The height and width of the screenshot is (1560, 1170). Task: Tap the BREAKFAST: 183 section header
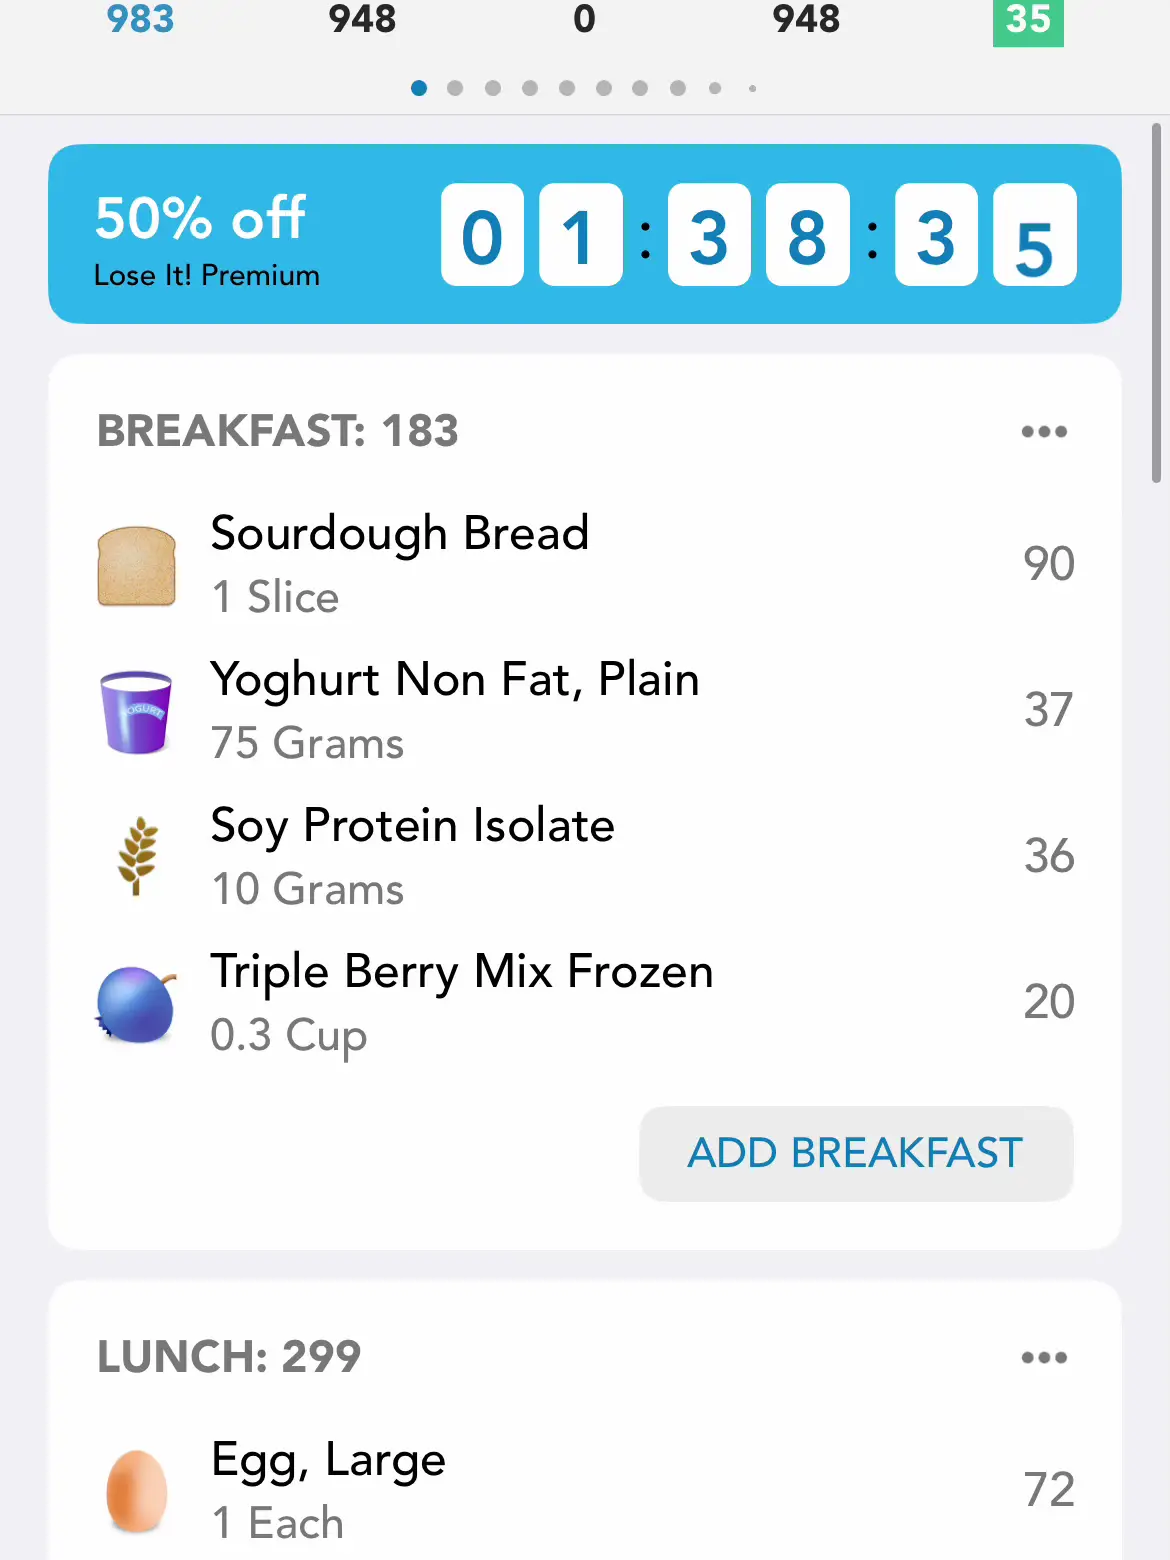277,432
